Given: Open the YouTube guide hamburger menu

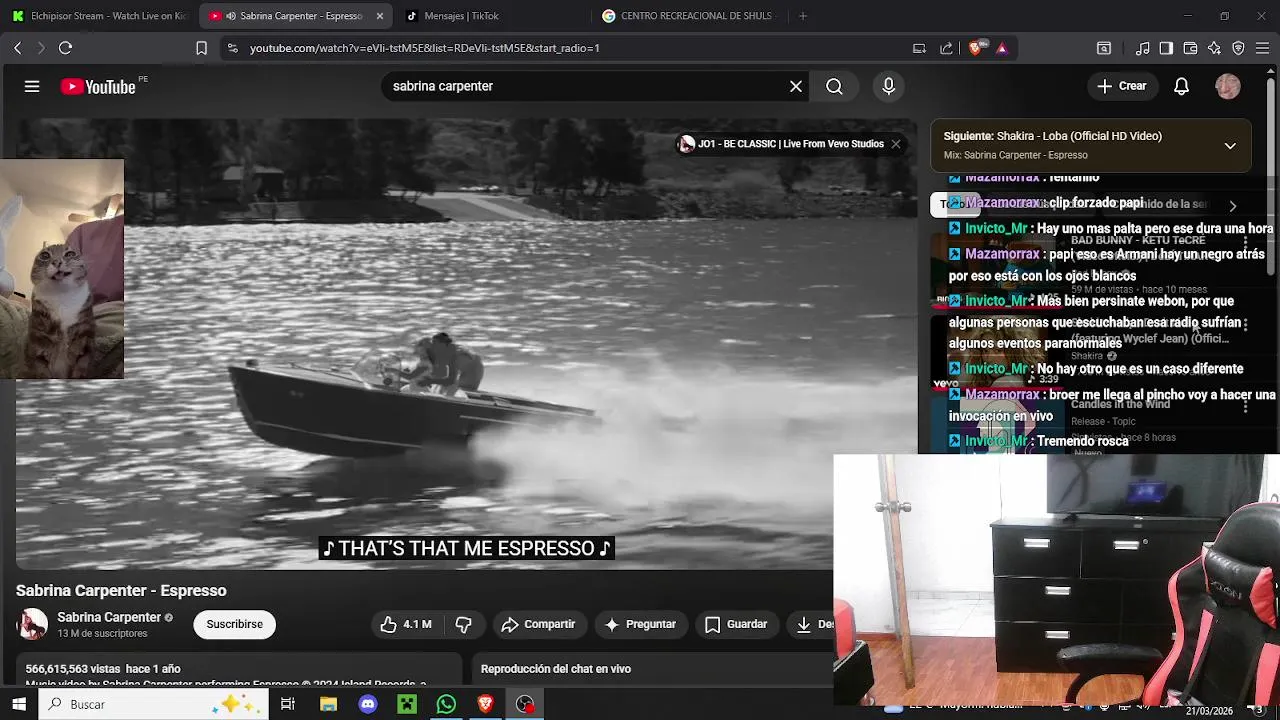Looking at the screenshot, I should point(32,87).
